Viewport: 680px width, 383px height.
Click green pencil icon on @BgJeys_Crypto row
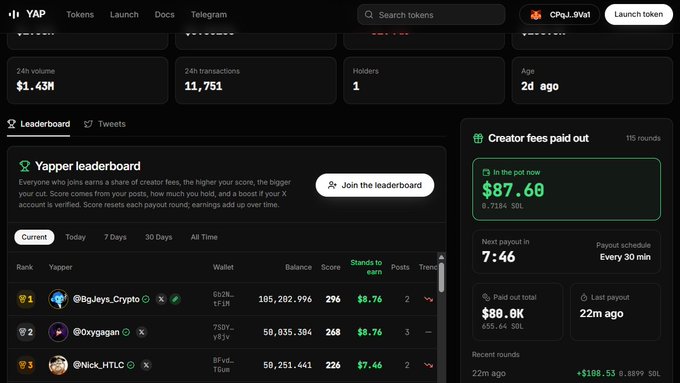click(176, 299)
